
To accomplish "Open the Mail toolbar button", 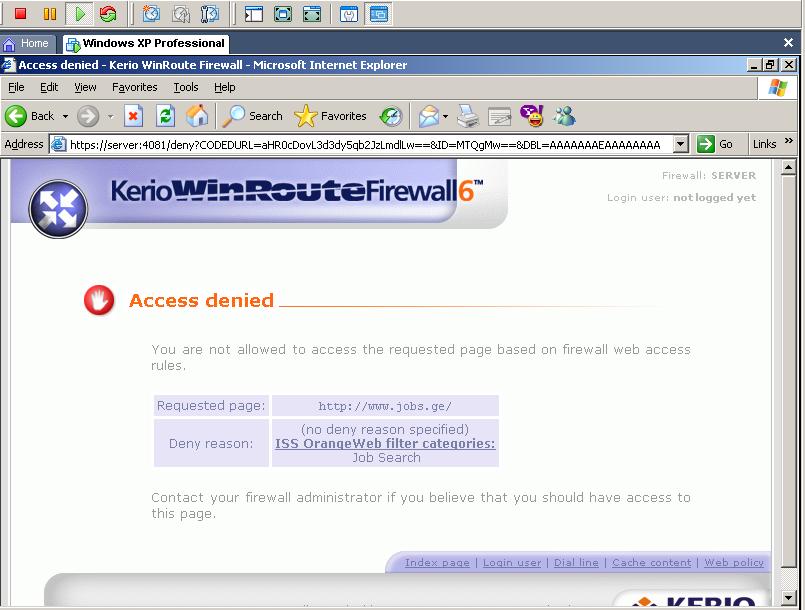I will [429, 116].
